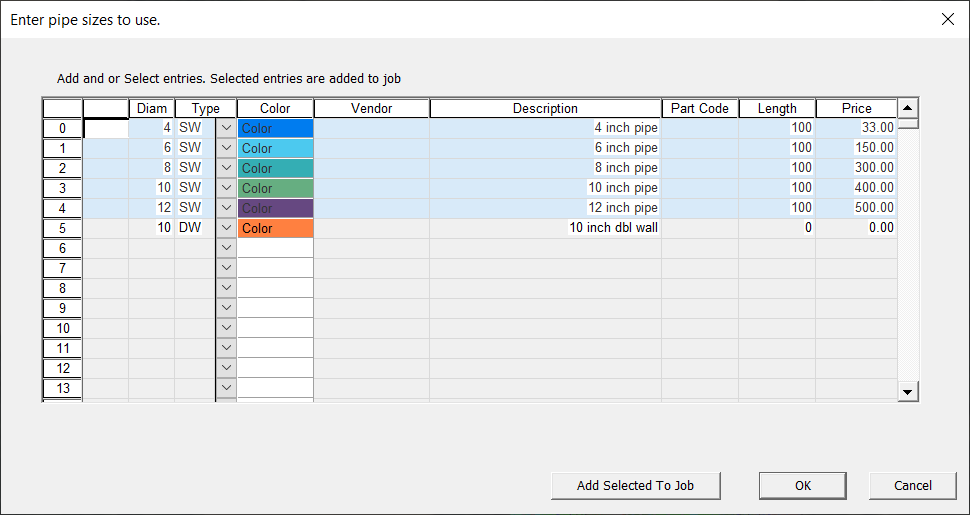Viewport: 970px width, 515px height.
Task: Click the Price column header
Action: [x=855, y=108]
